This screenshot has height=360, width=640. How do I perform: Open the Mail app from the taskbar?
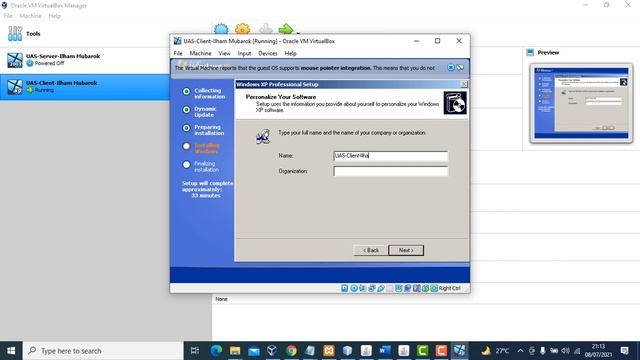click(x=254, y=351)
